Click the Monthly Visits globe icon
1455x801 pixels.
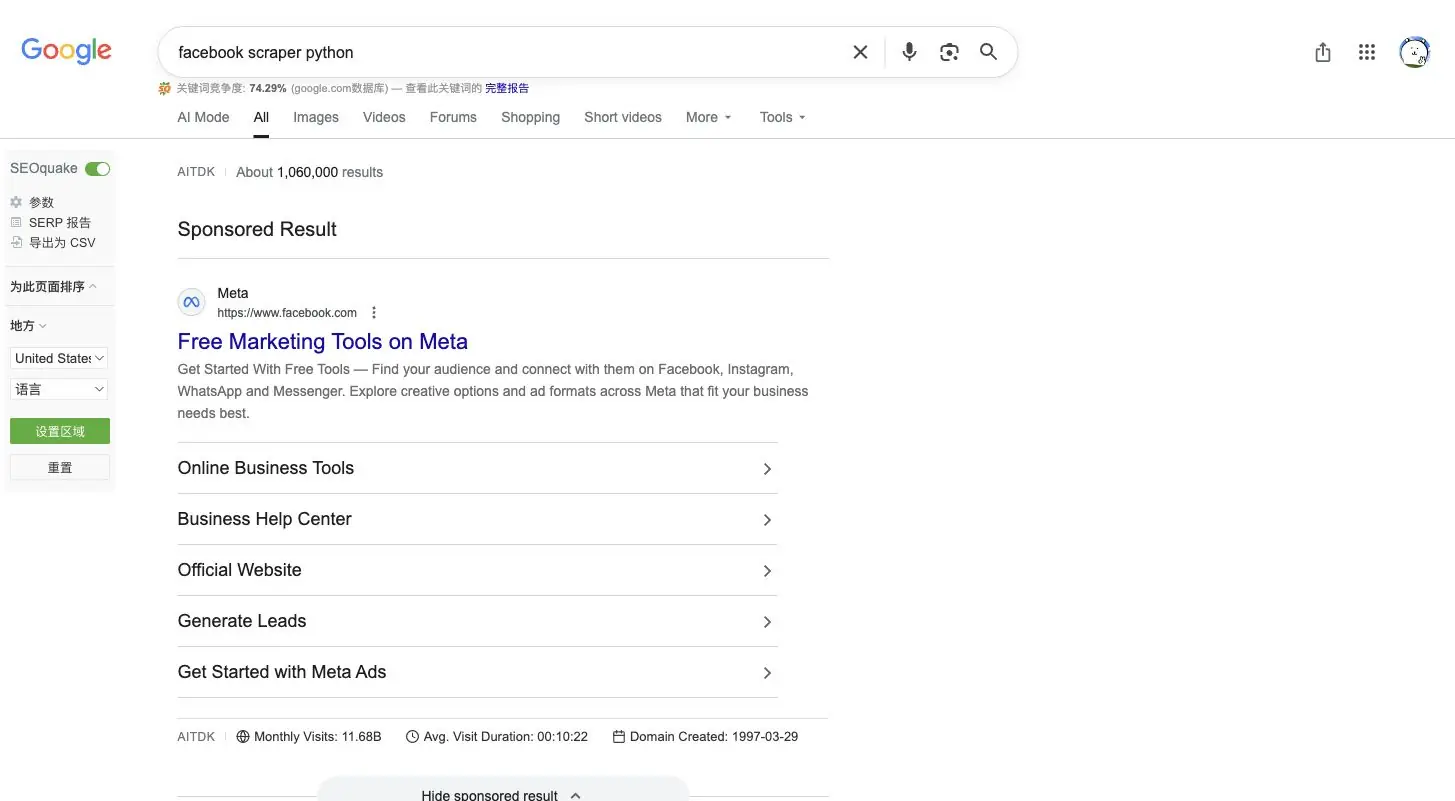click(243, 737)
